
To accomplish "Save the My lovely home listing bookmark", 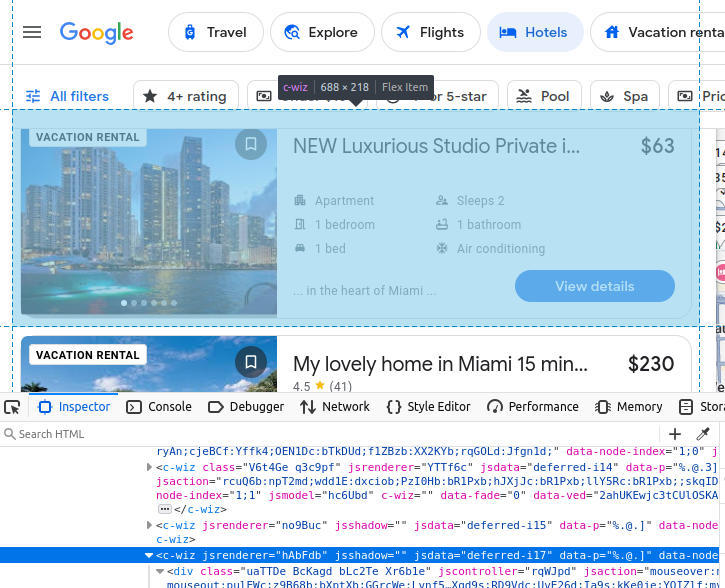I will [251, 362].
